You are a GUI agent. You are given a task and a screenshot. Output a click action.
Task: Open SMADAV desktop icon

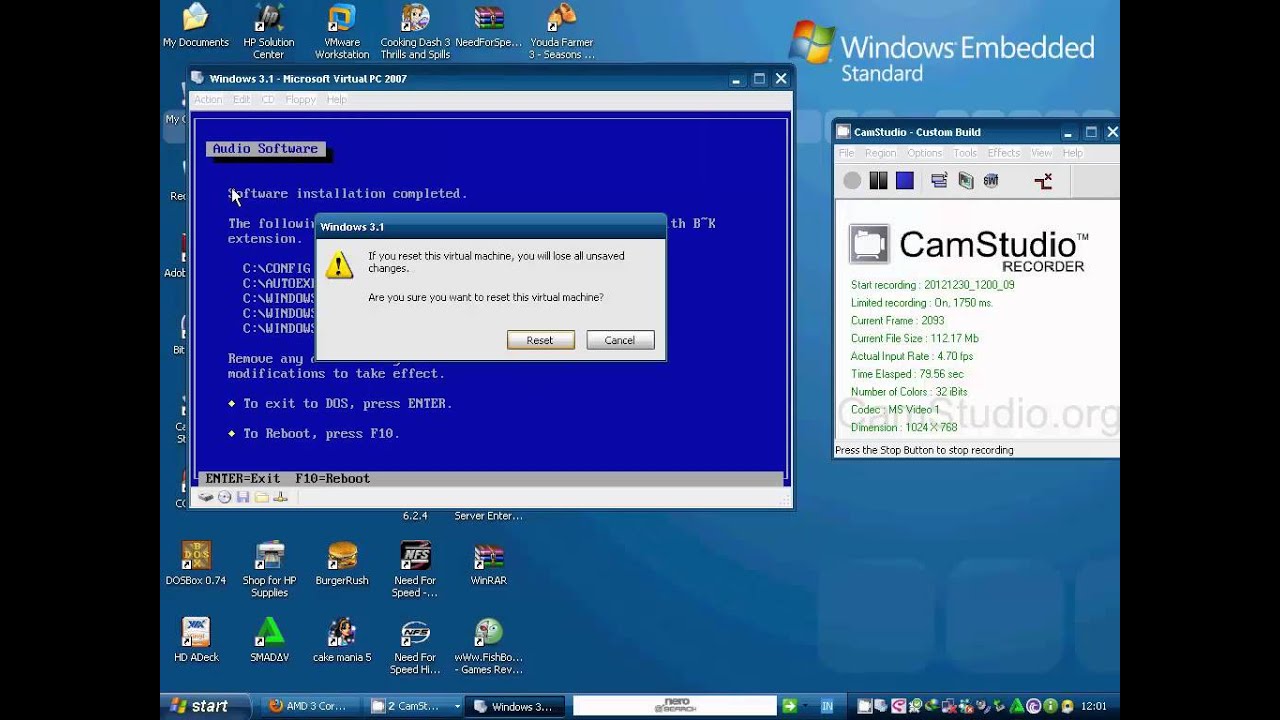pos(269,641)
